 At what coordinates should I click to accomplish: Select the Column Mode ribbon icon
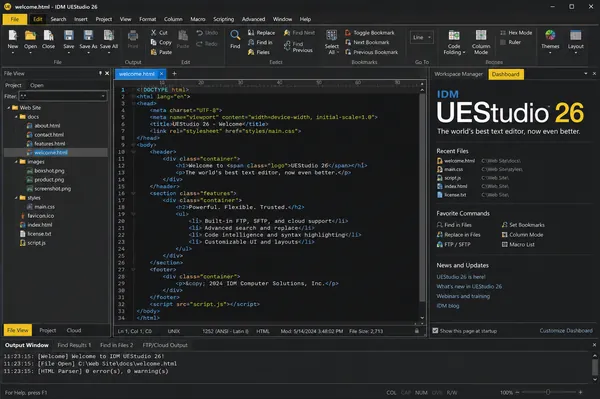[481, 42]
